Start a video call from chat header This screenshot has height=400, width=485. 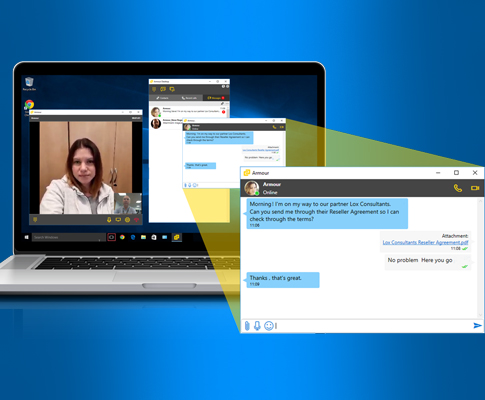point(475,188)
